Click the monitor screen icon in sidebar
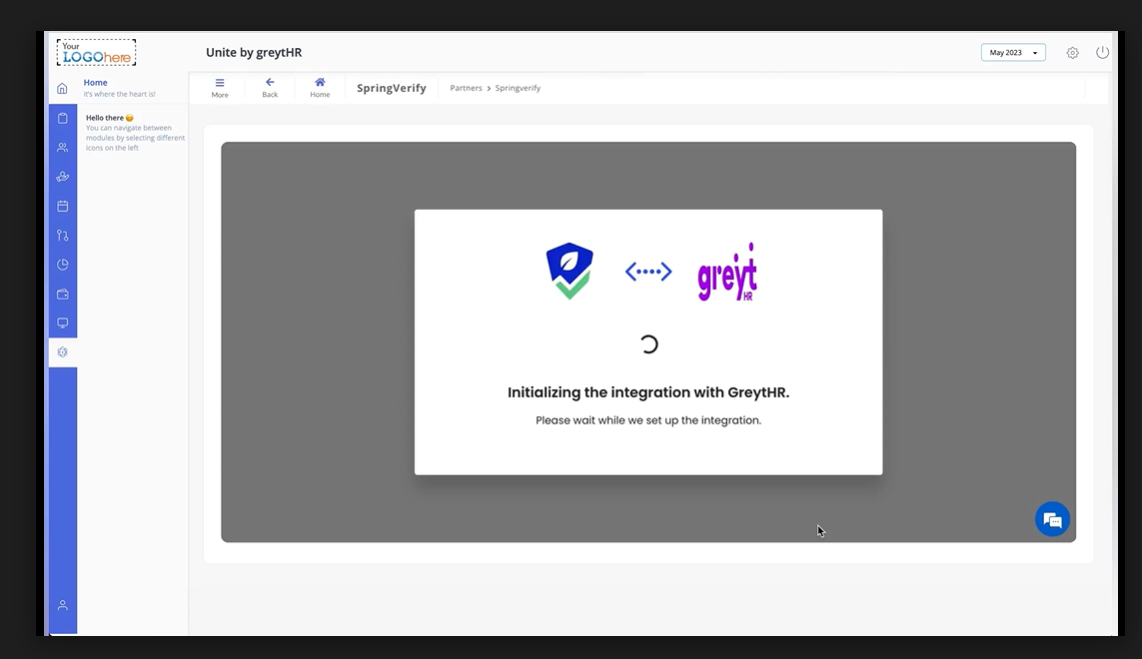The height and width of the screenshot is (659, 1142). click(x=62, y=323)
